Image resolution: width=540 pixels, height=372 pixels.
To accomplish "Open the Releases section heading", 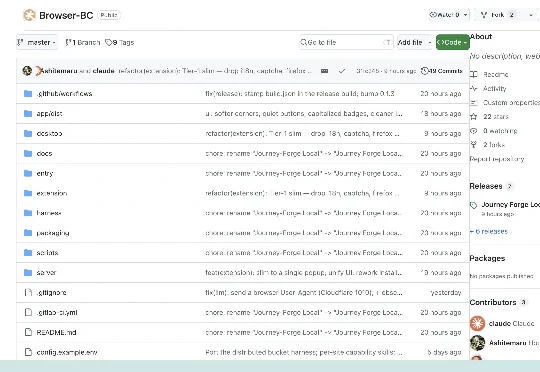I will click(486, 186).
